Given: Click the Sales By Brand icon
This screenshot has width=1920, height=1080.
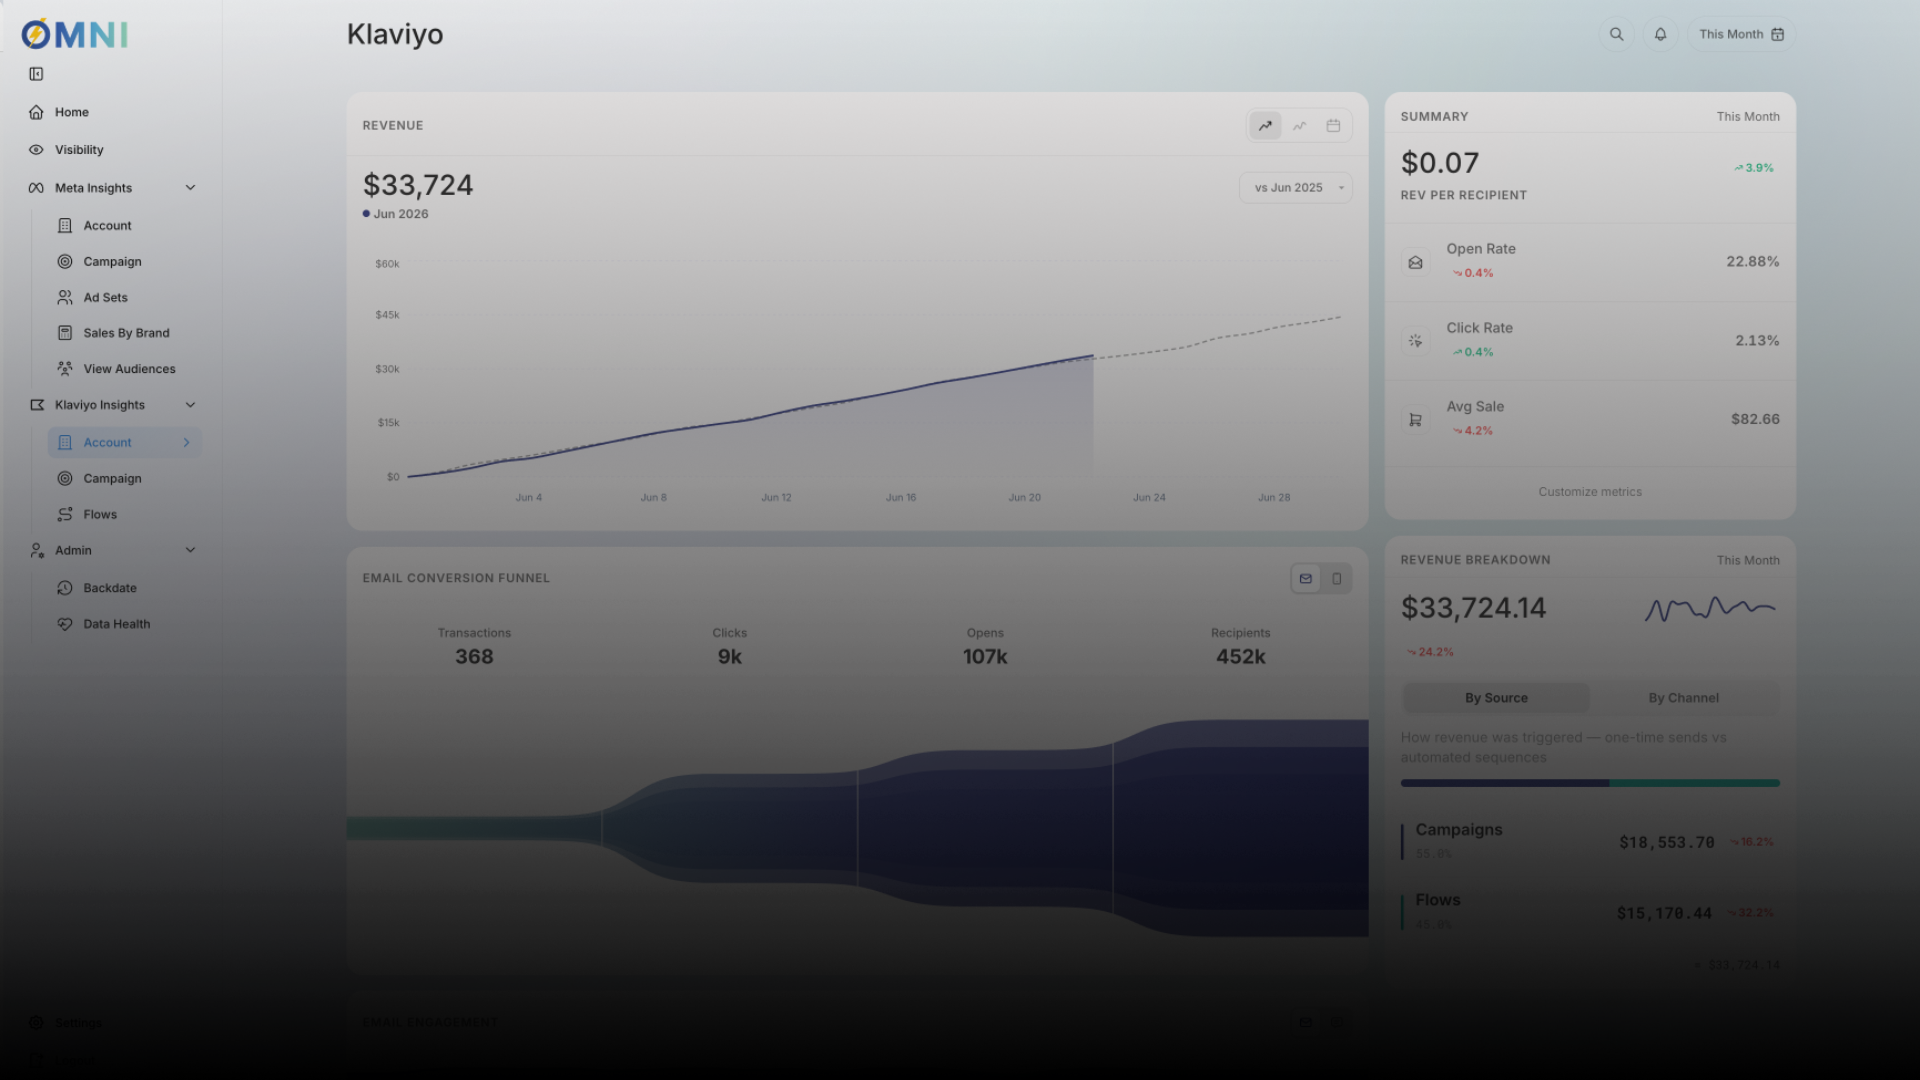Looking at the screenshot, I should 65,333.
